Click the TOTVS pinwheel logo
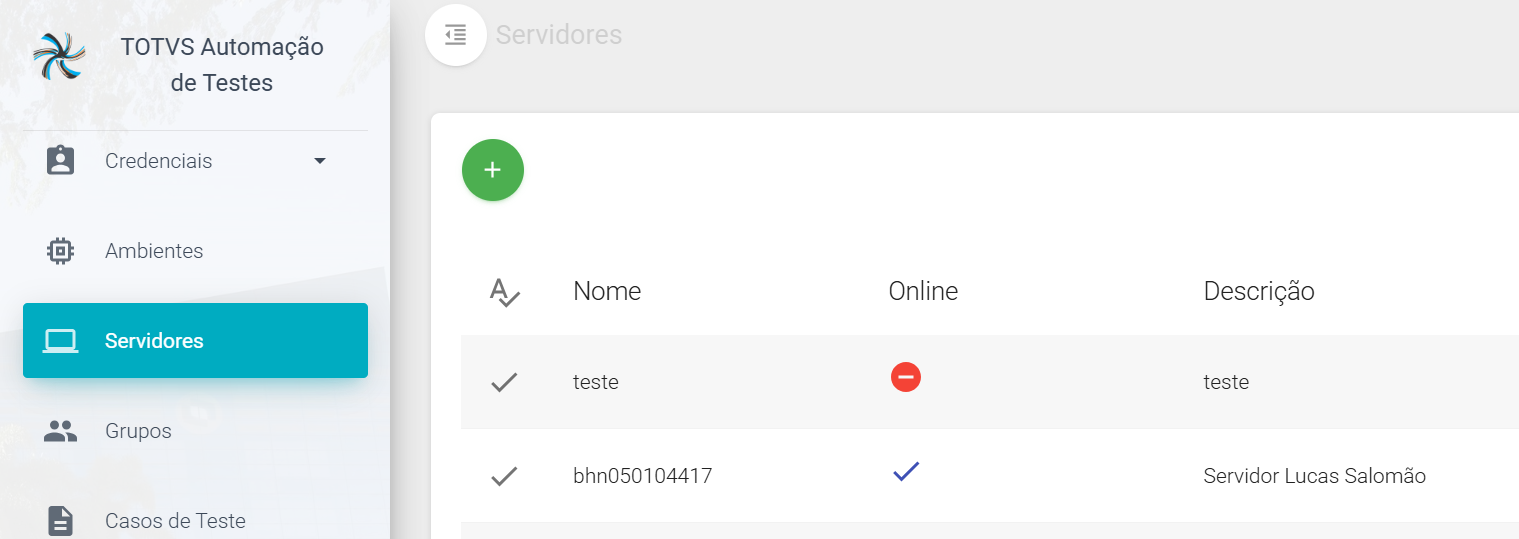The width and height of the screenshot is (1519, 539). pyautogui.click(x=59, y=56)
